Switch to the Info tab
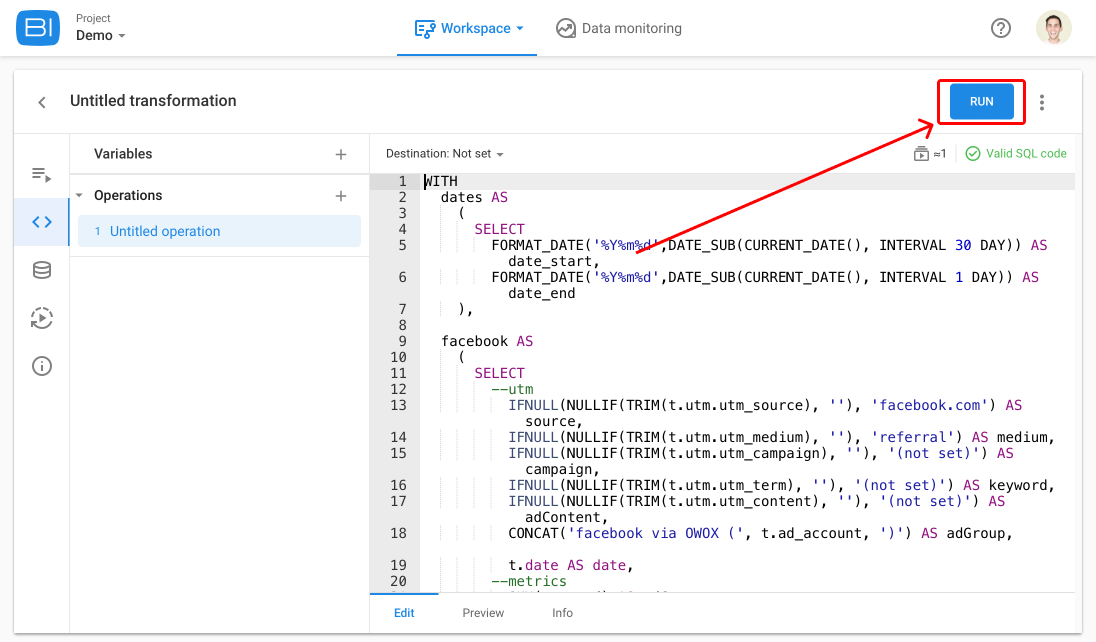1096x642 pixels. pos(562,613)
